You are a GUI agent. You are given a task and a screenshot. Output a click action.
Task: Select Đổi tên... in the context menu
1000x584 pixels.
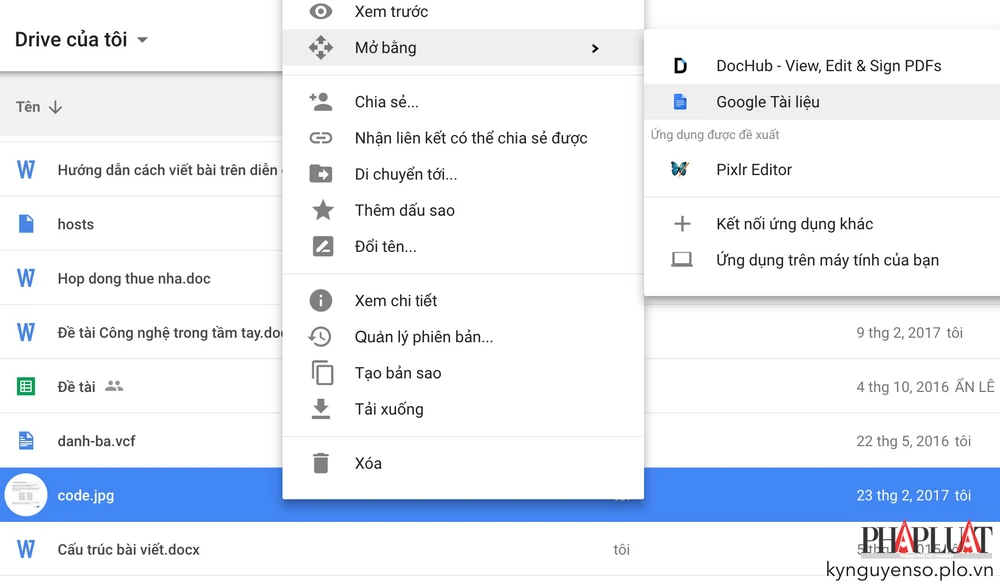(385, 246)
